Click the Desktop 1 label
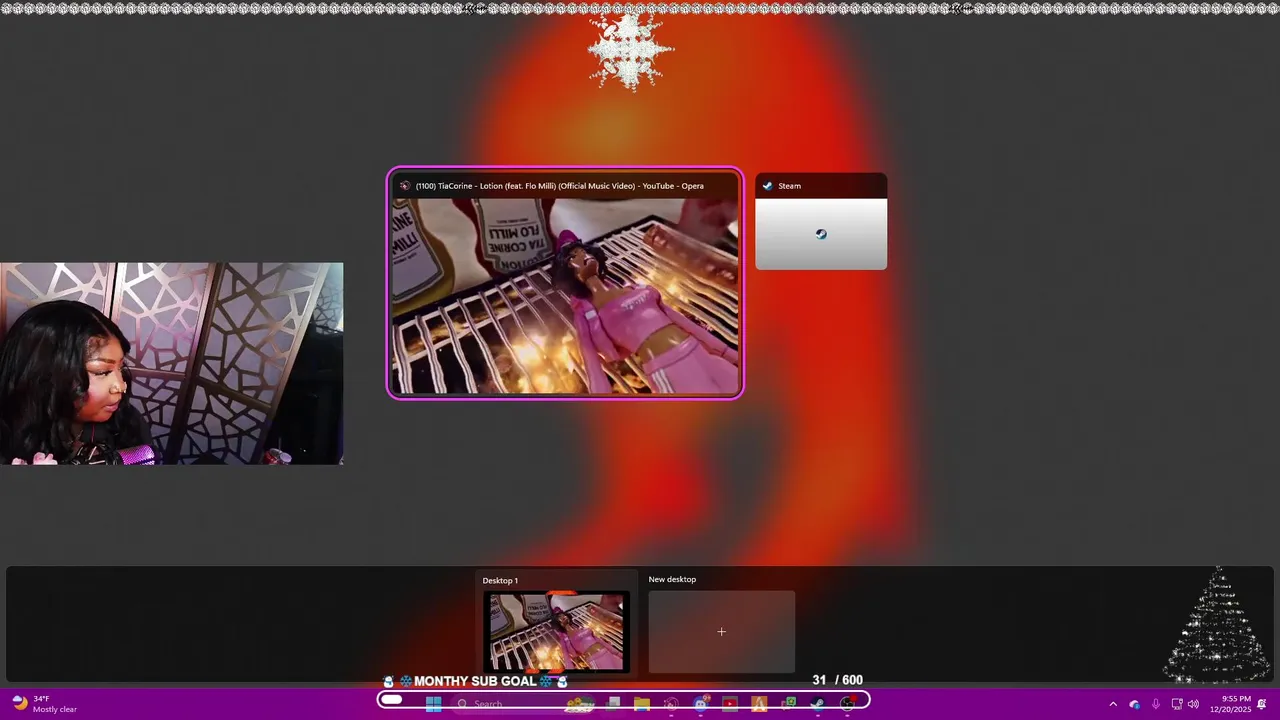 click(500, 580)
